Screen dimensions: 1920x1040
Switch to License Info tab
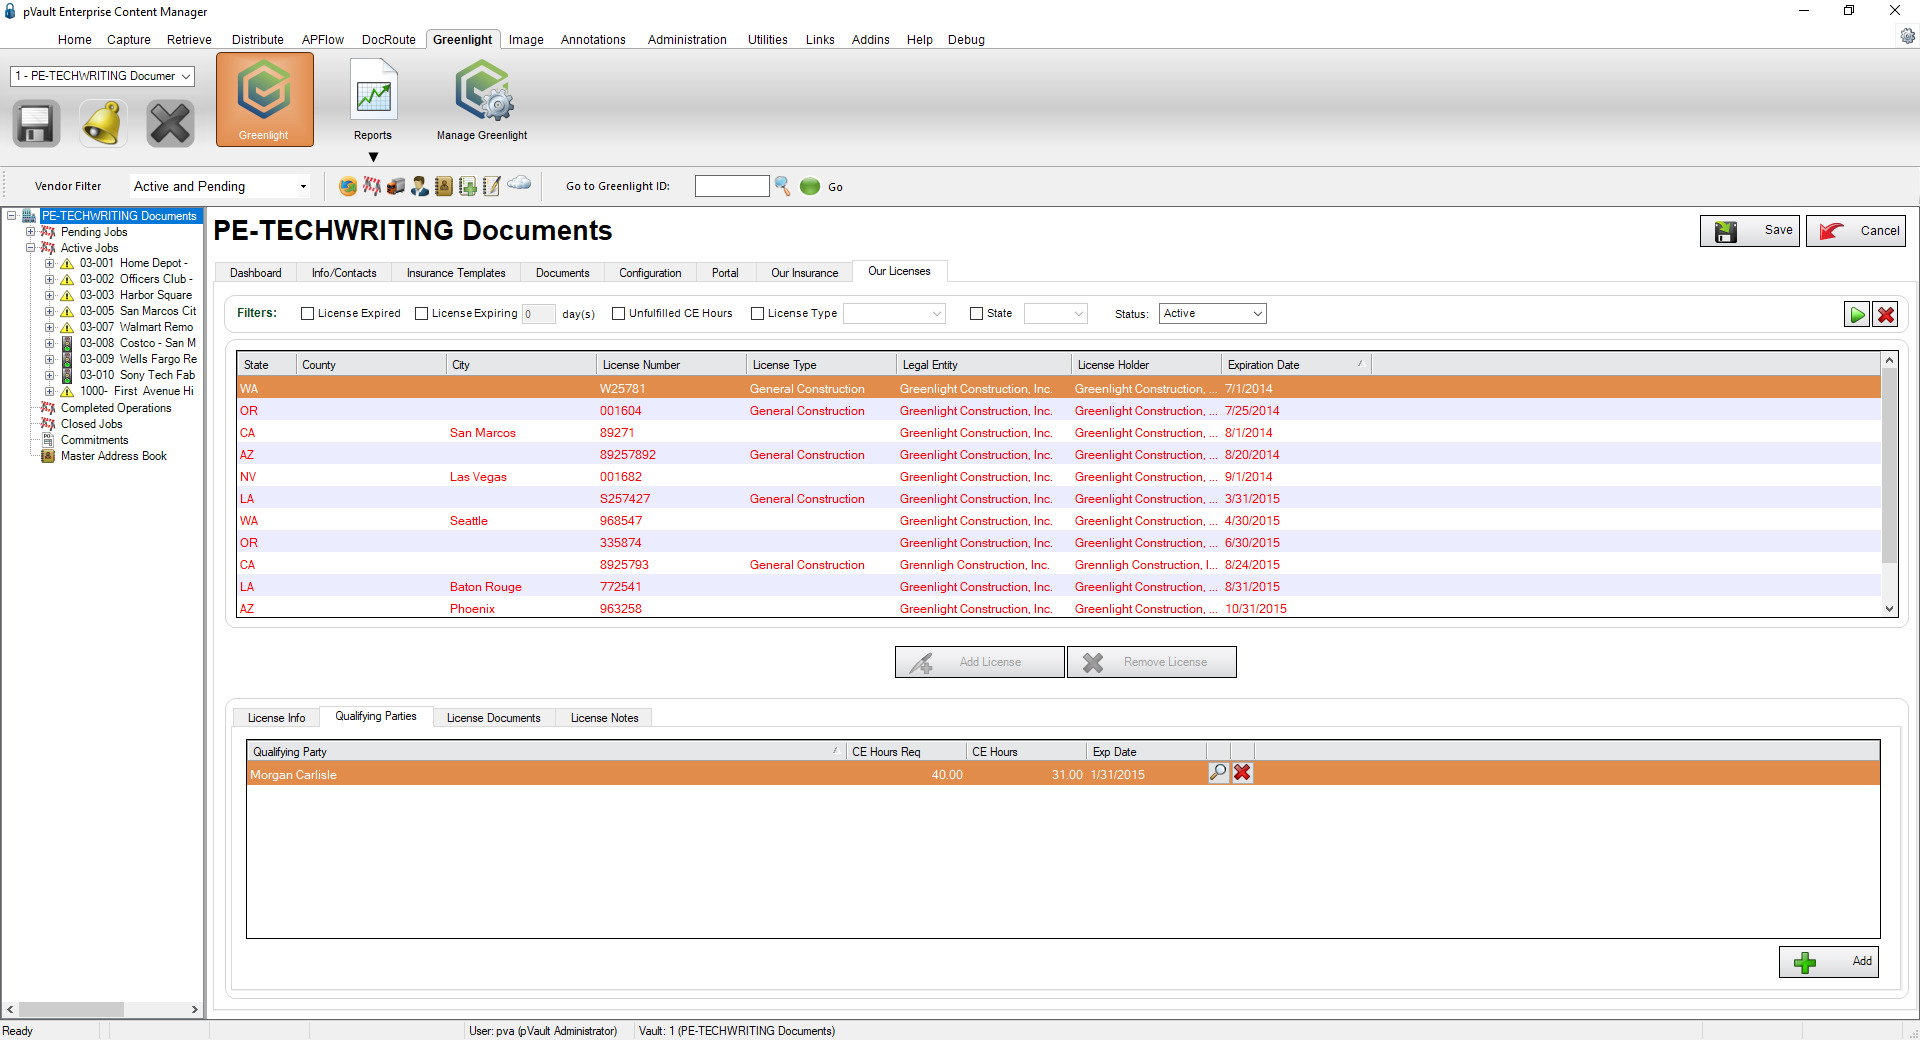[x=276, y=718]
